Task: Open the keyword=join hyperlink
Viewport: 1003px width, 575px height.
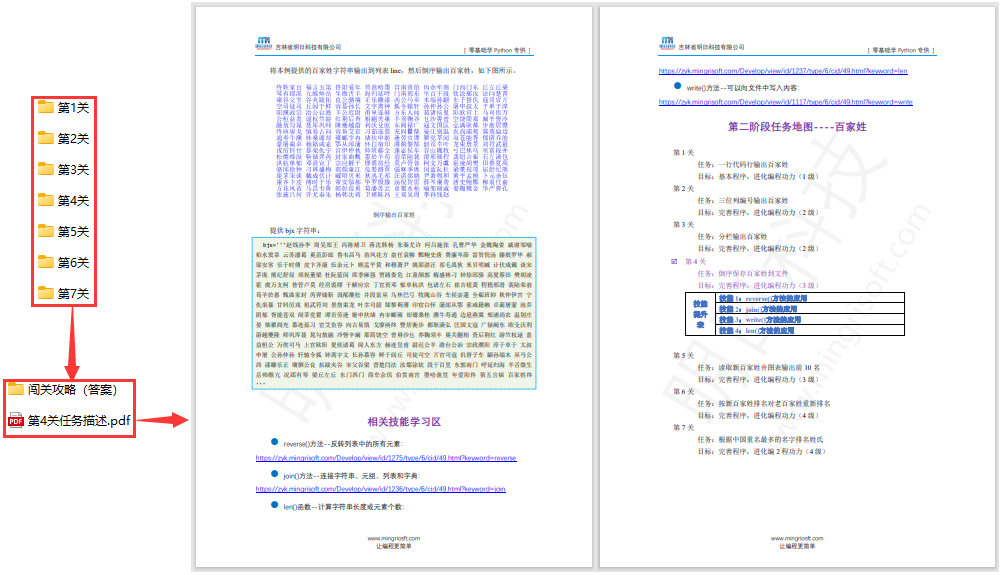Action: 381,489
